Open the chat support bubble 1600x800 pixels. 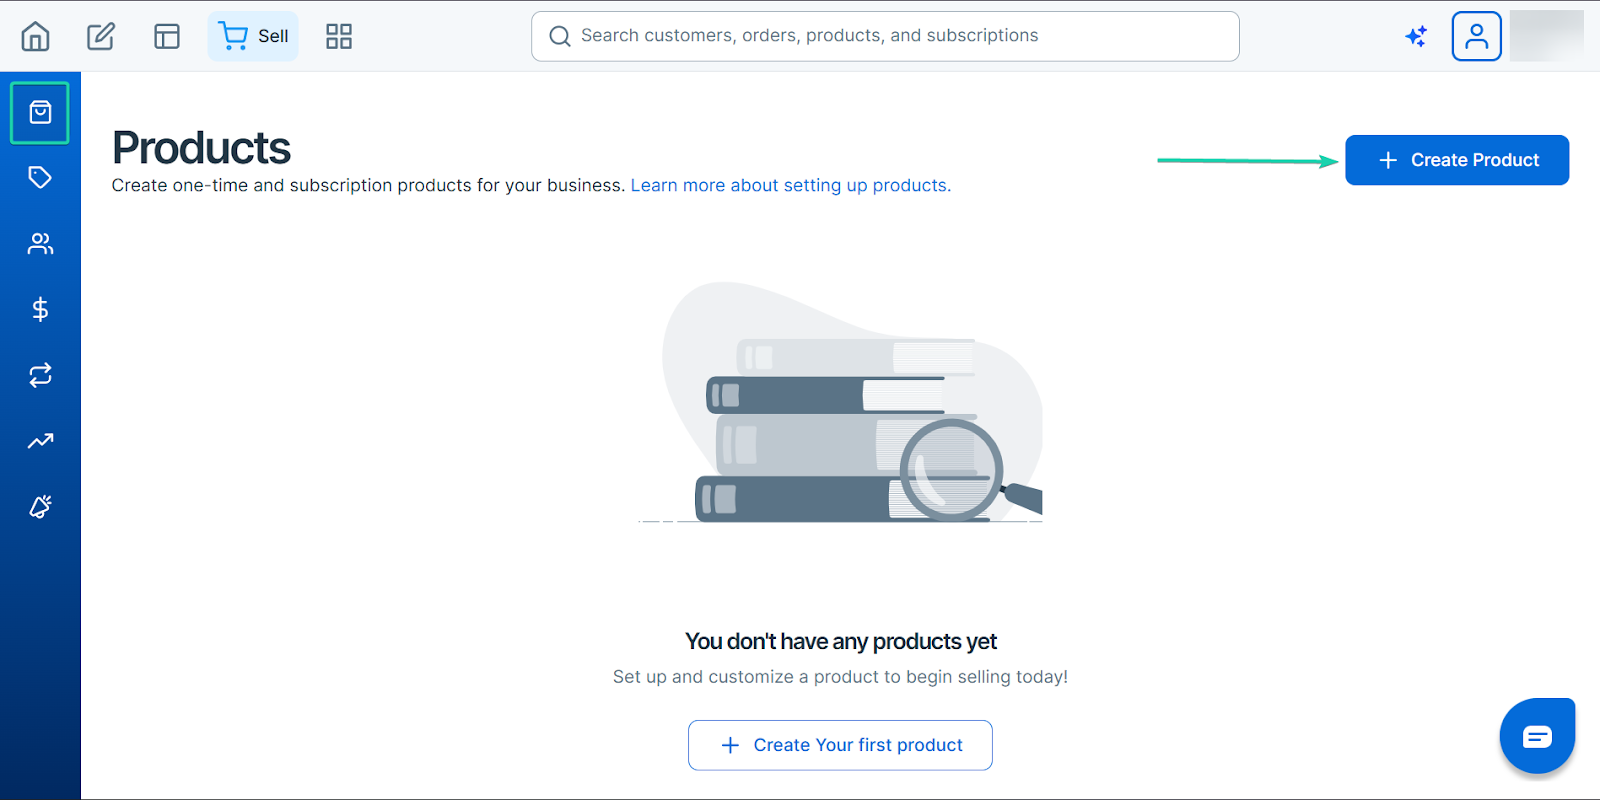[1537, 736]
